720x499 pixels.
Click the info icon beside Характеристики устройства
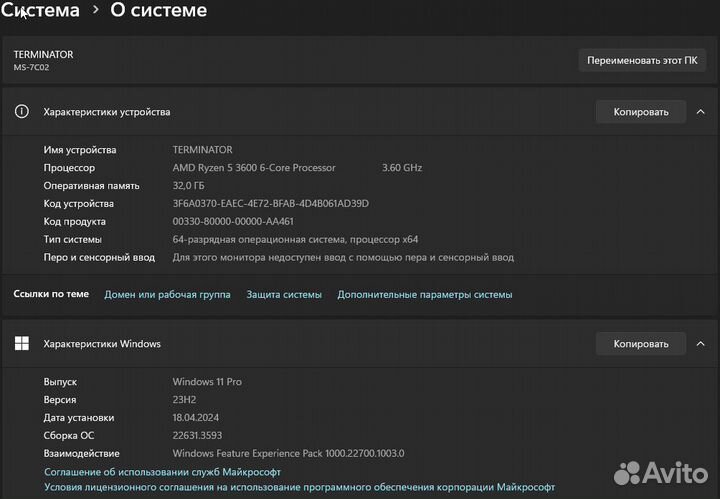[22, 112]
